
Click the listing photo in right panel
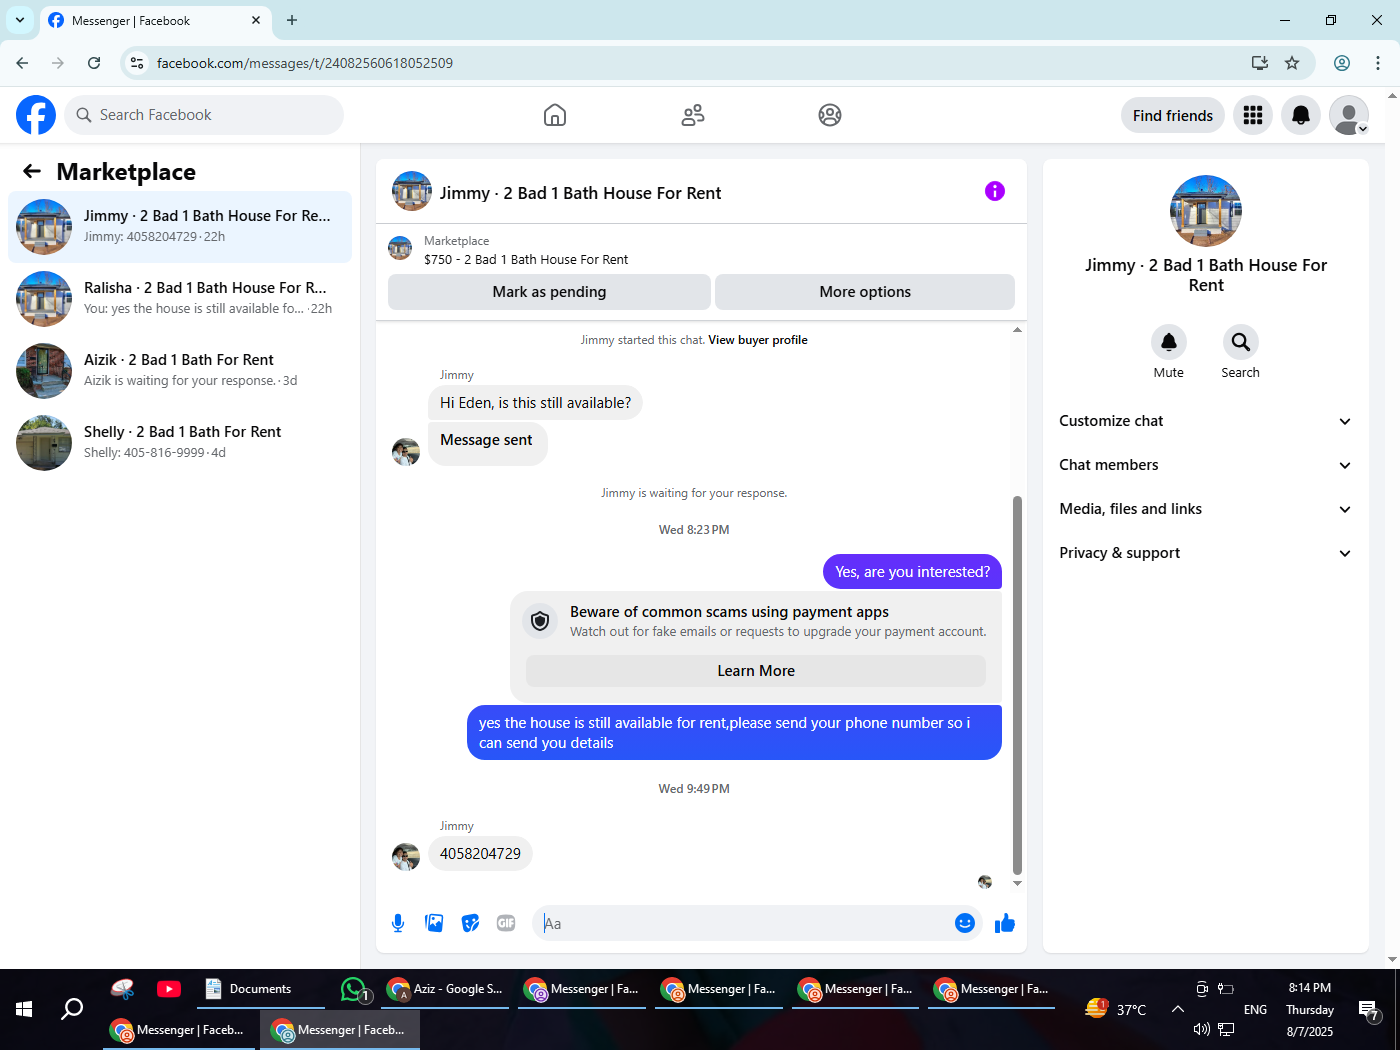pos(1206,211)
